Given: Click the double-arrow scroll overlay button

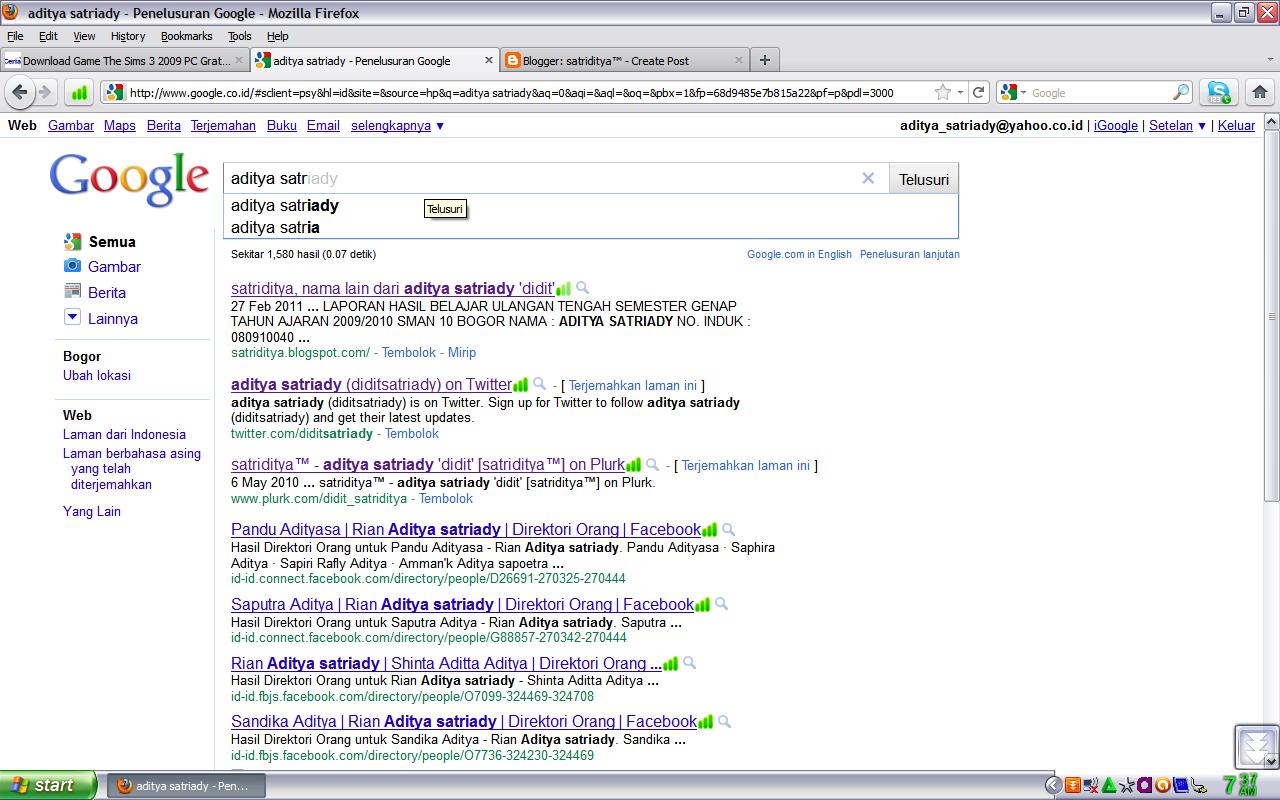Looking at the screenshot, I should 1256,746.
